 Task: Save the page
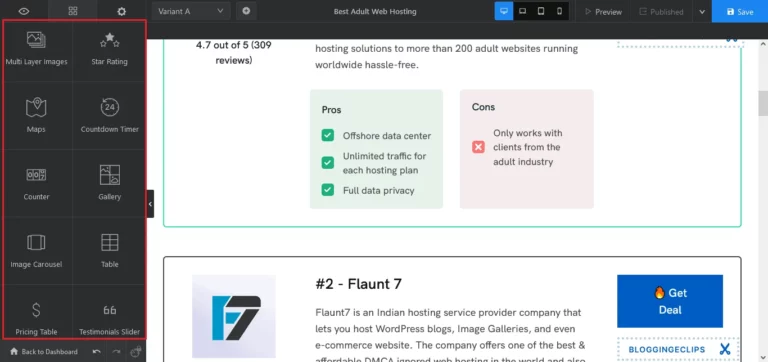[740, 11]
